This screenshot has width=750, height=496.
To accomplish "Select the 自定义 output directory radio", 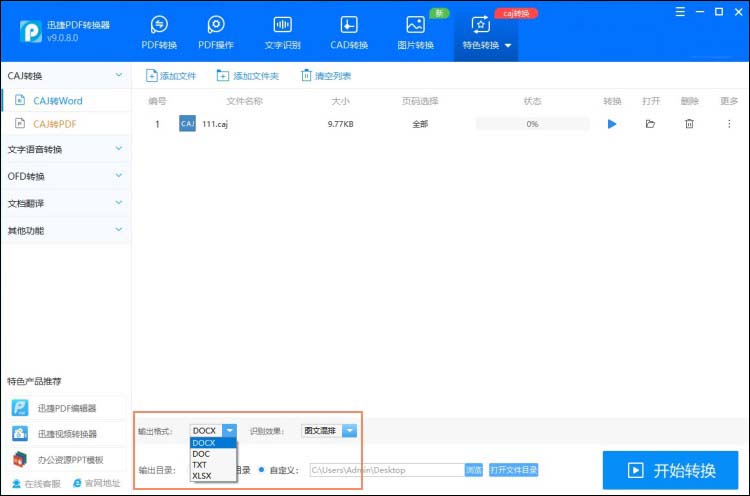I will point(262,470).
